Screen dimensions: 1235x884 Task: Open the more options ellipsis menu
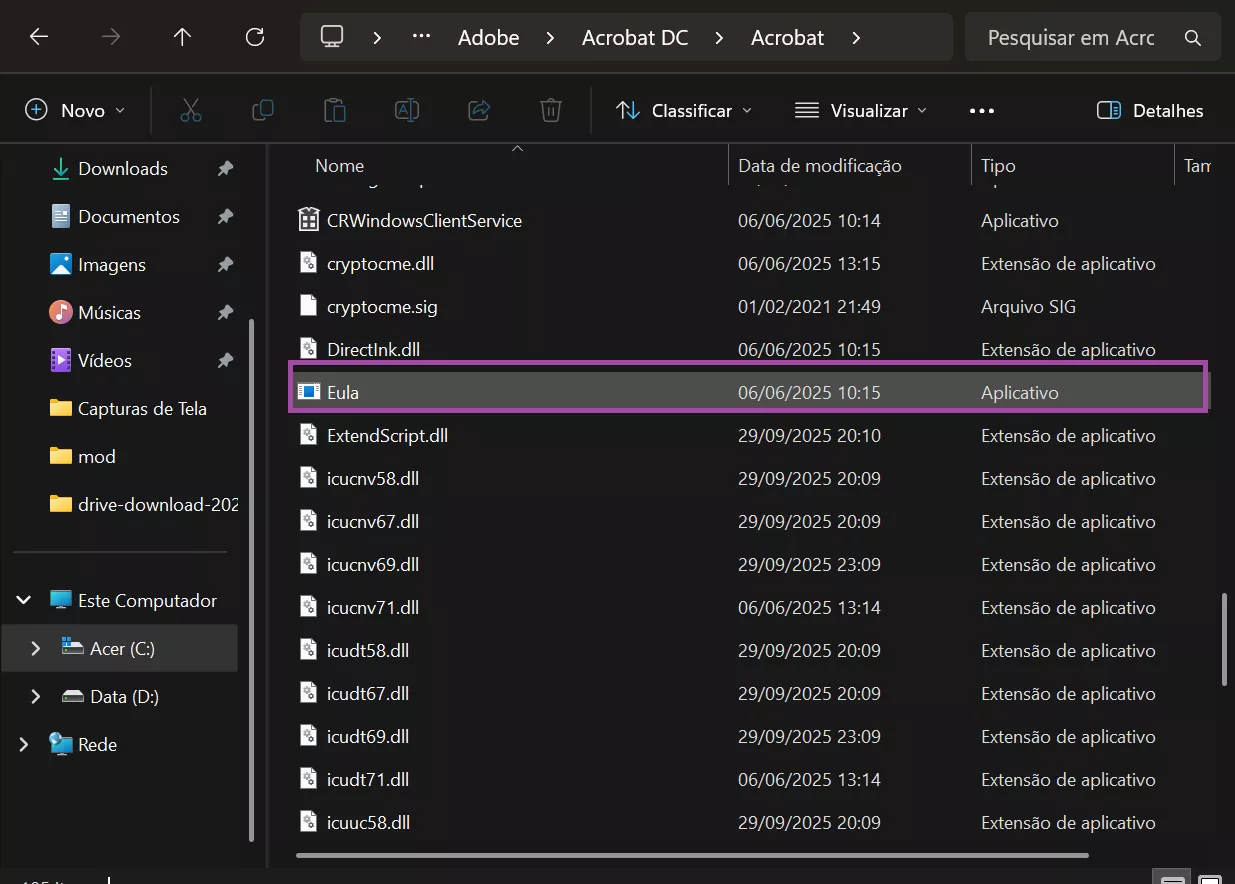click(x=982, y=111)
